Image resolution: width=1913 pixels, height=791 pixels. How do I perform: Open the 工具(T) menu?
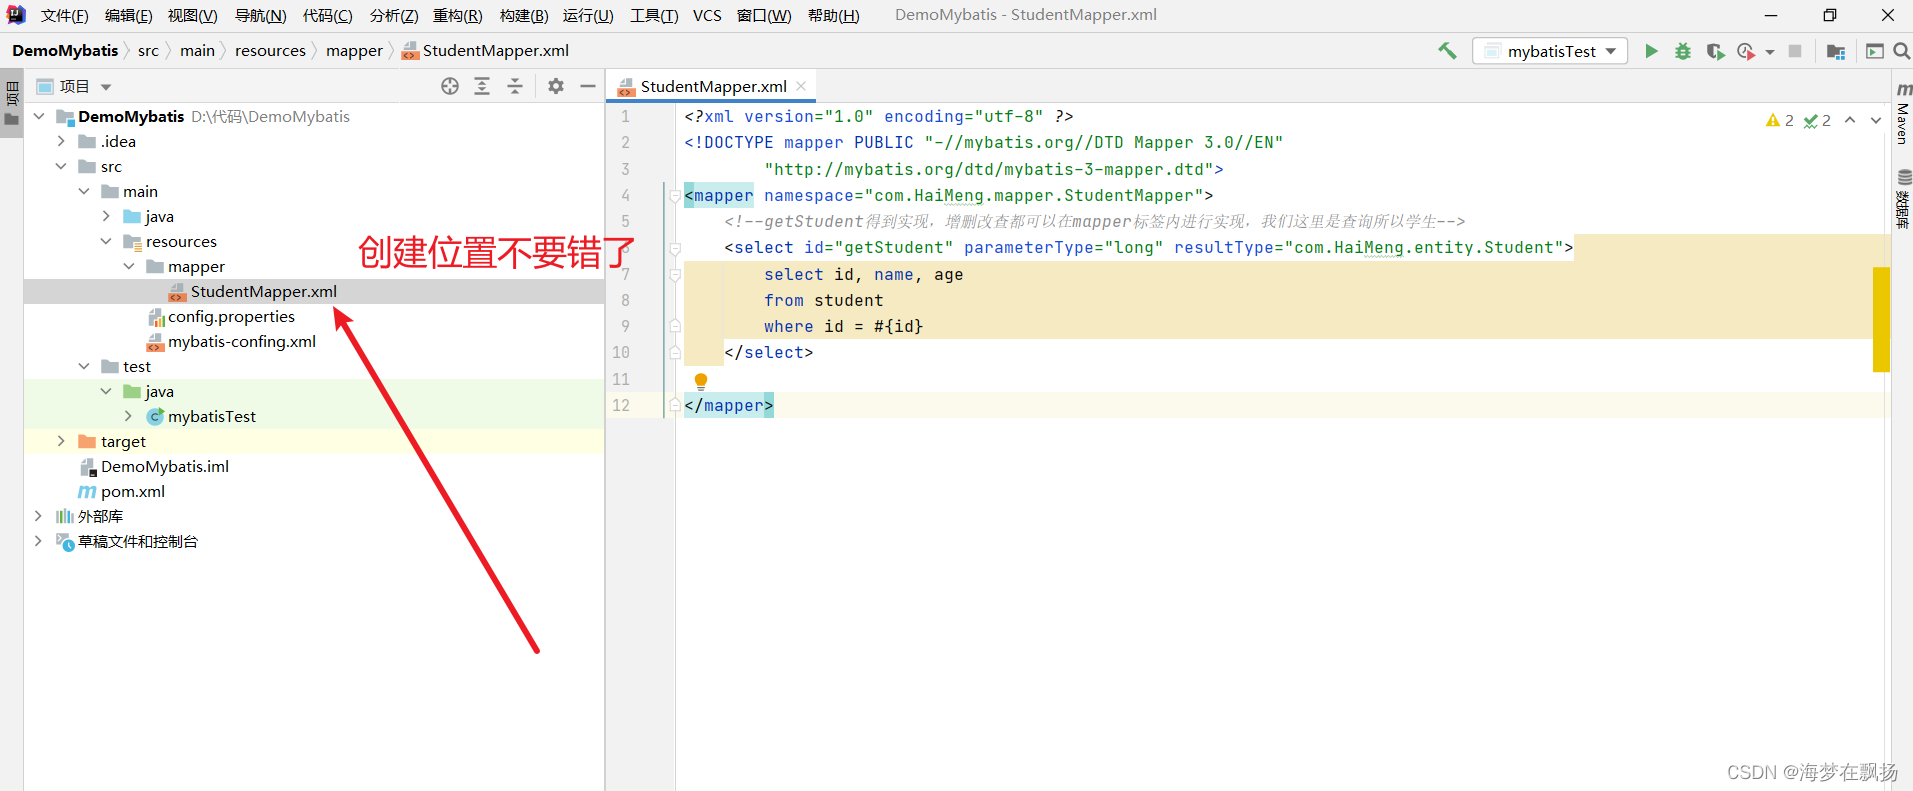point(654,15)
